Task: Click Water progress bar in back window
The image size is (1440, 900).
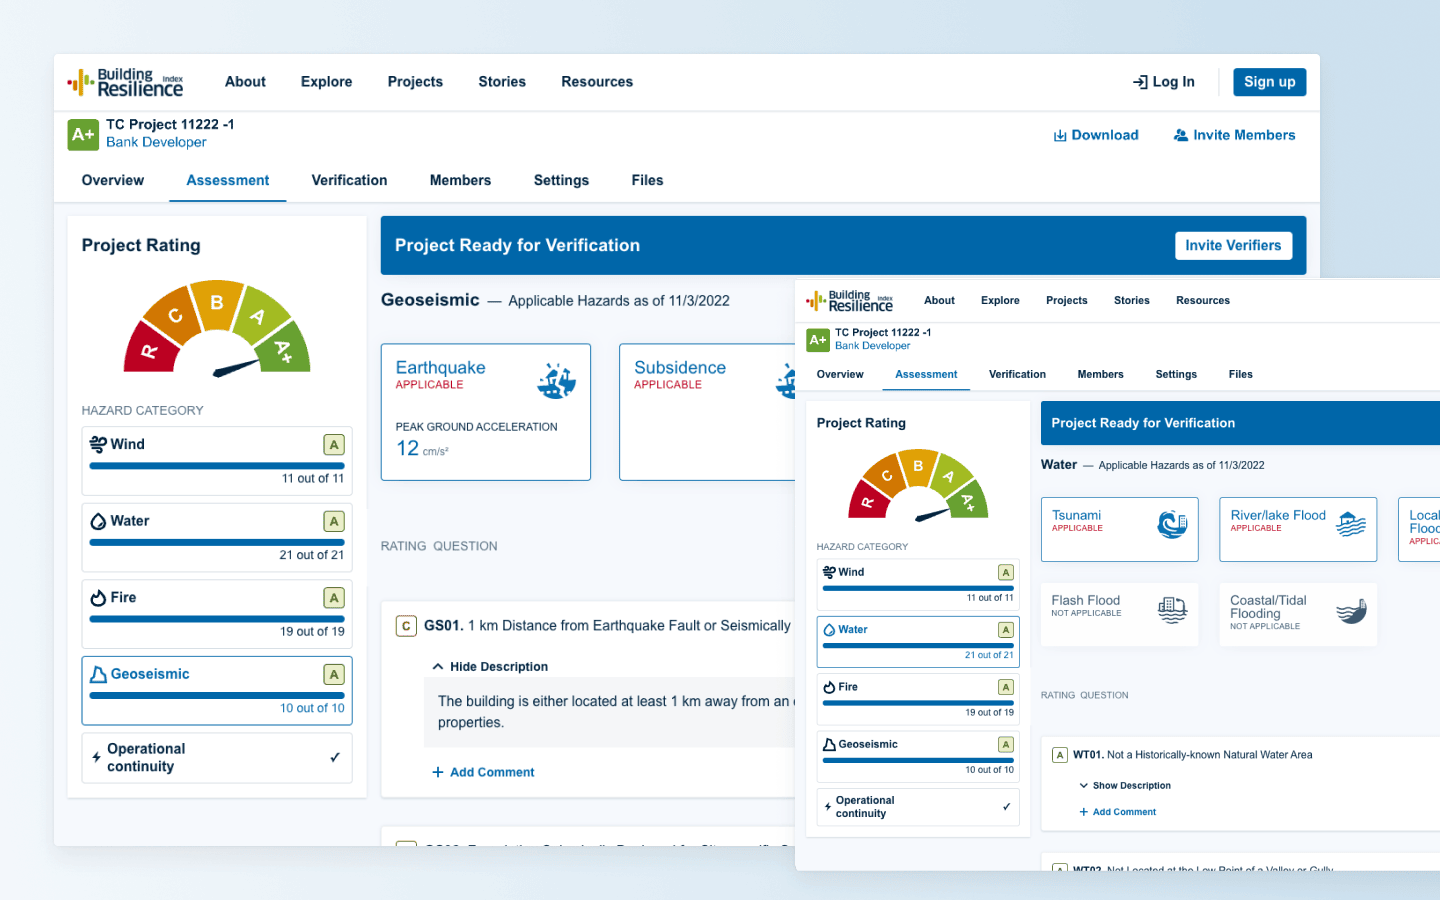Action: 217,543
